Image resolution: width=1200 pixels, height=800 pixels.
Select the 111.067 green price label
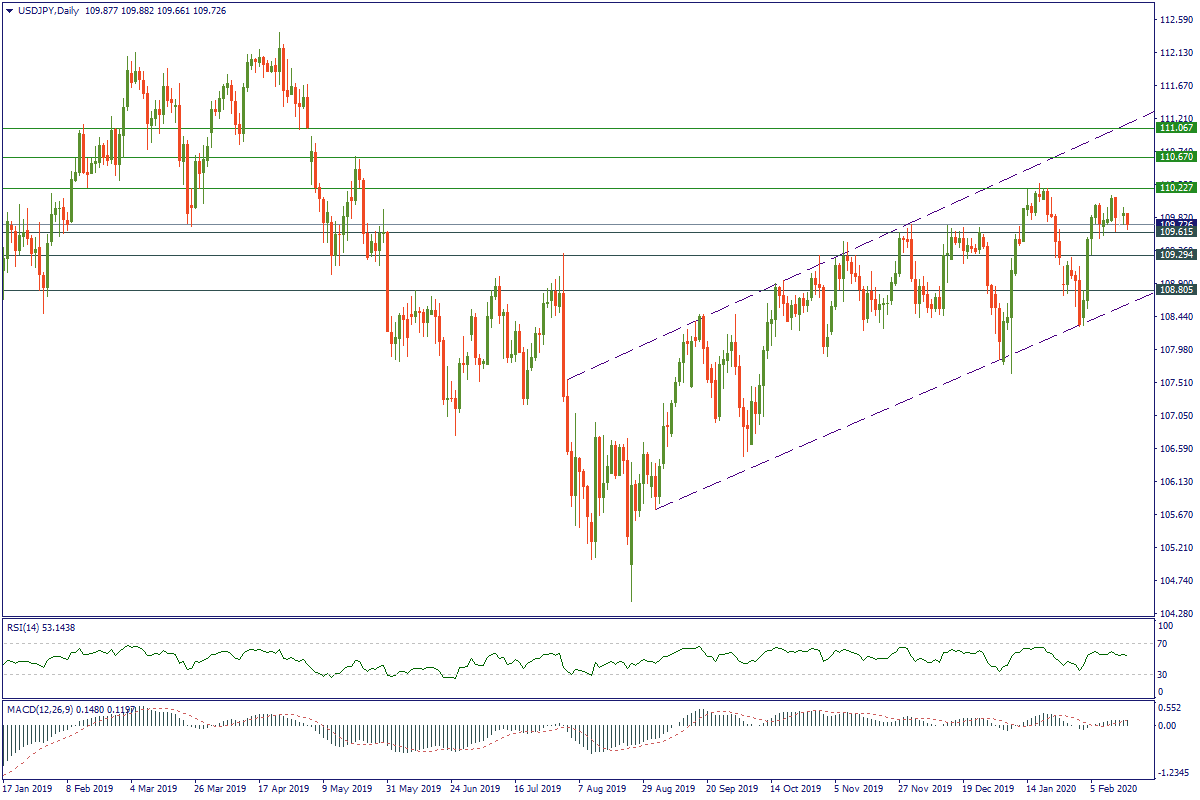[x=1175, y=128]
